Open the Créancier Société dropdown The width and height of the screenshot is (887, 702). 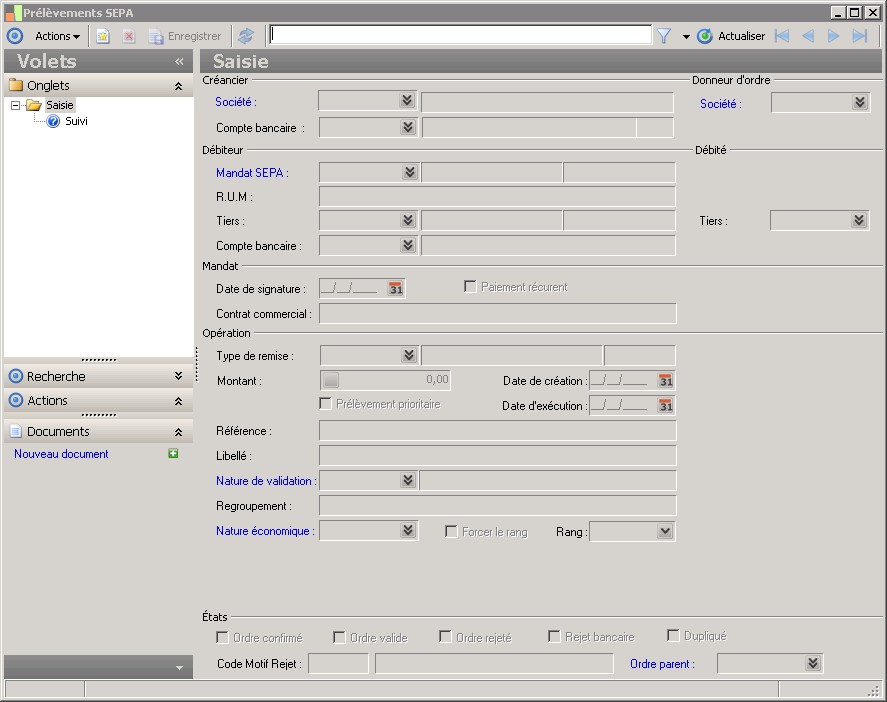tap(407, 101)
